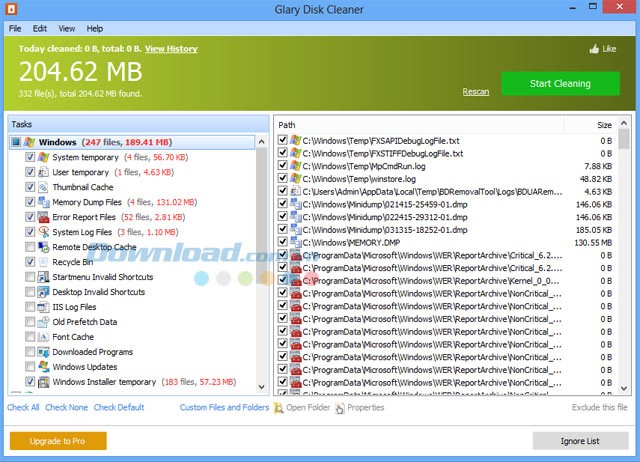Click the file icon for MEMORY.DMP
This screenshot has height=462, width=640.
(296, 242)
